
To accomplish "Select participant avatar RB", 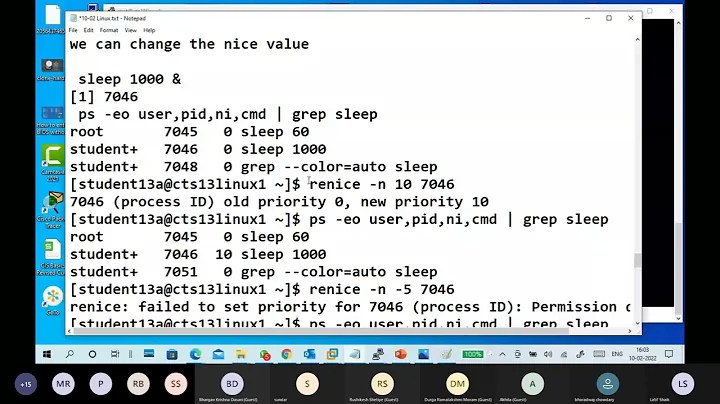I will click(x=138, y=384).
